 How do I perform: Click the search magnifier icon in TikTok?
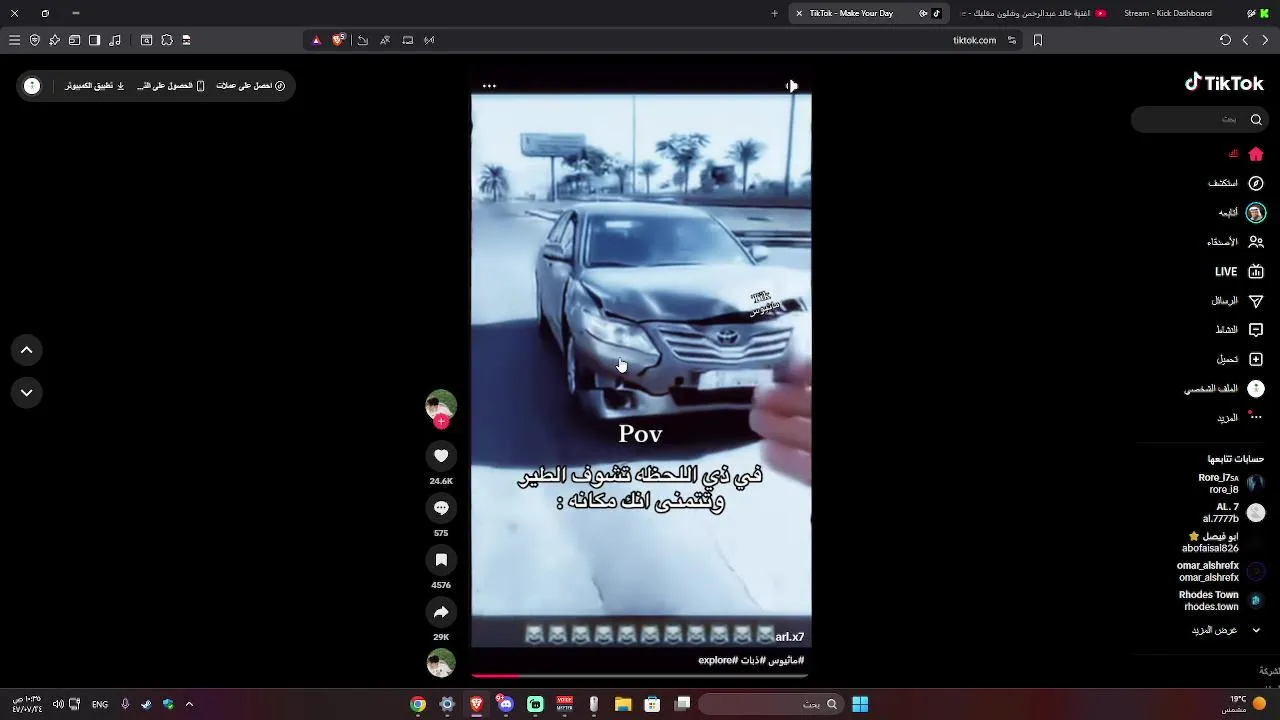click(1256, 119)
